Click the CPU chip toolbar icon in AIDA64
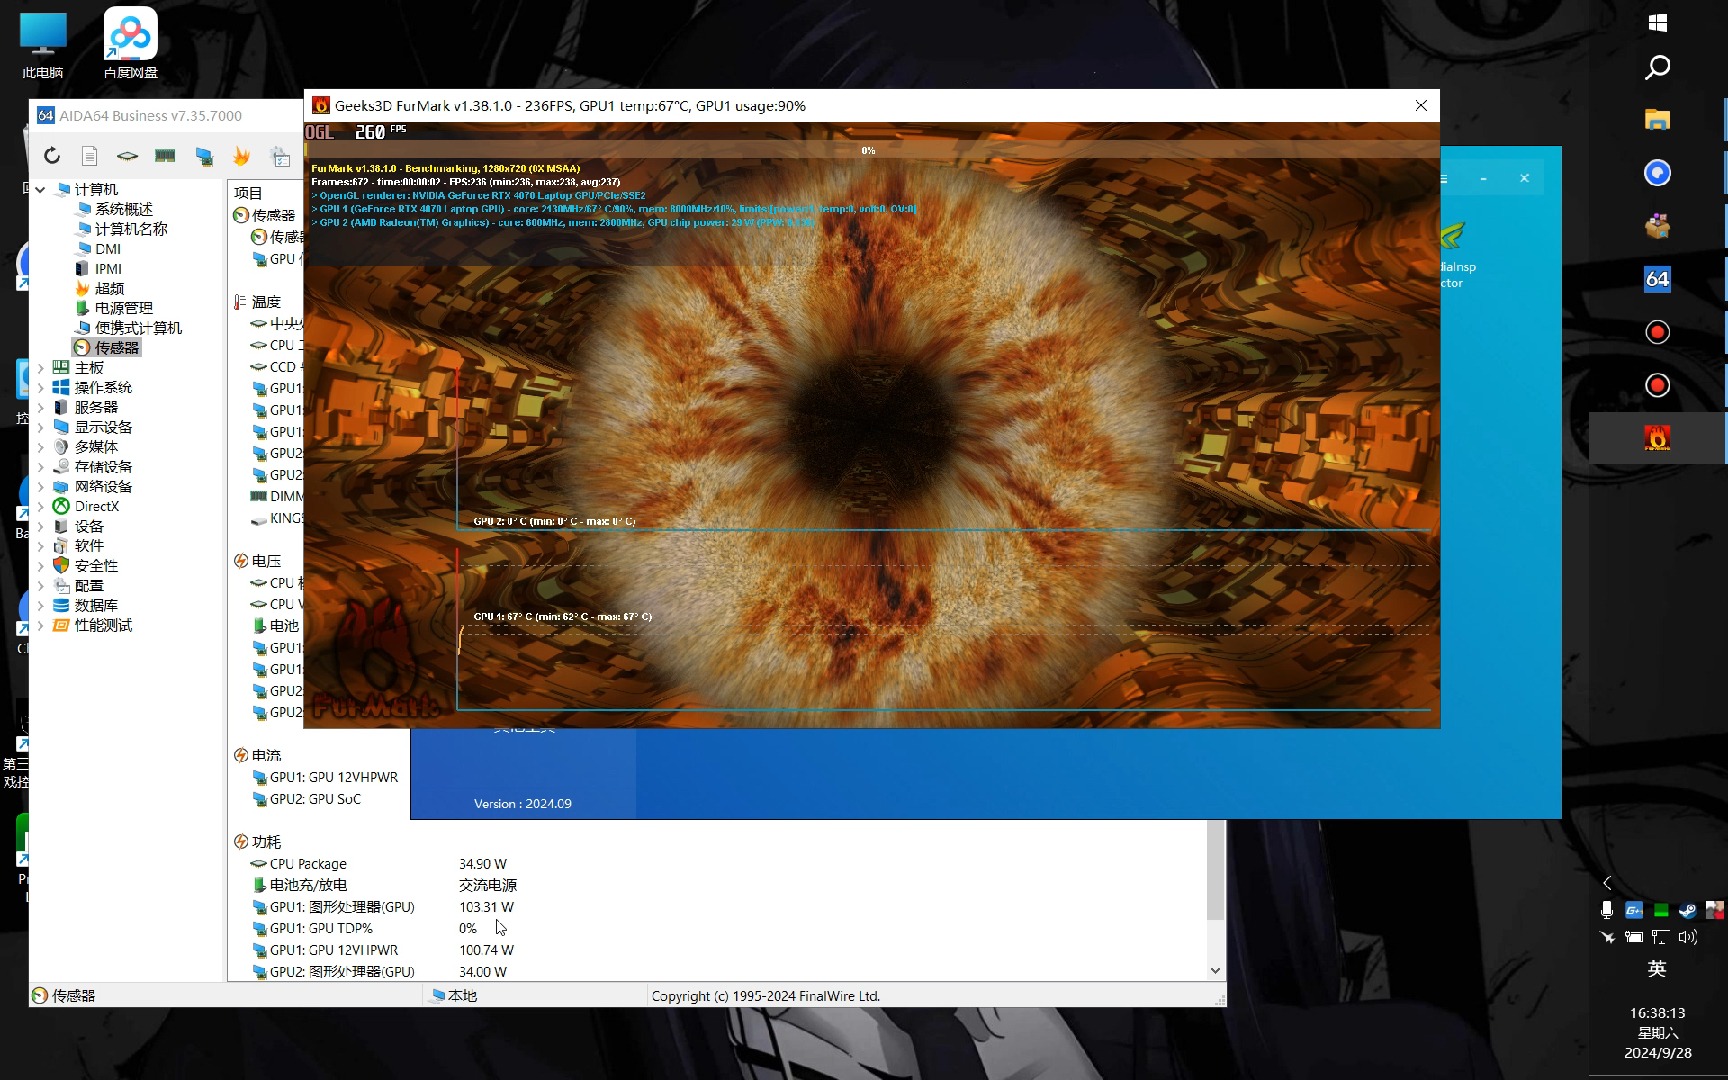The height and width of the screenshot is (1080, 1728). [x=127, y=156]
